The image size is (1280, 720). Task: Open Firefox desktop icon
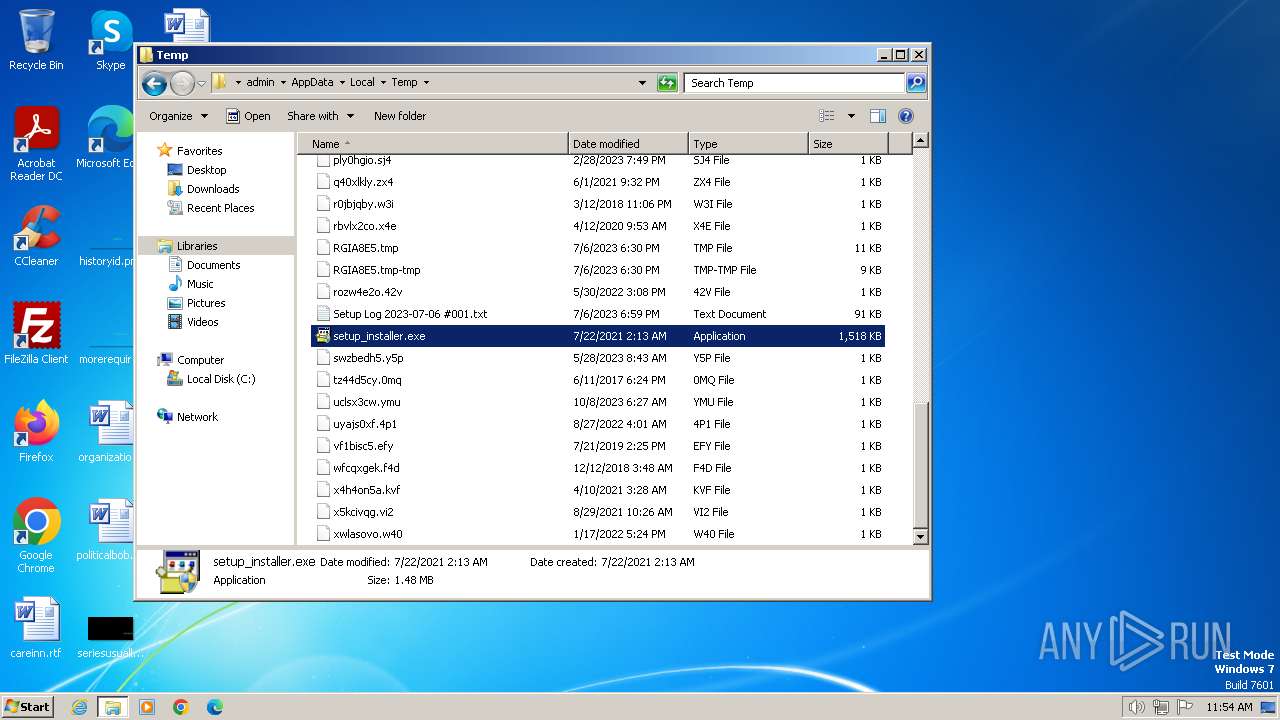(x=36, y=431)
